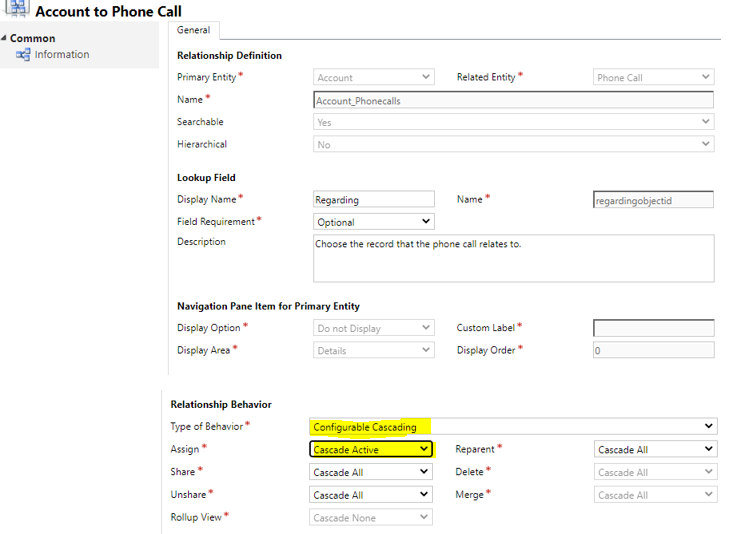Click the Custom Label input field

(x=654, y=328)
